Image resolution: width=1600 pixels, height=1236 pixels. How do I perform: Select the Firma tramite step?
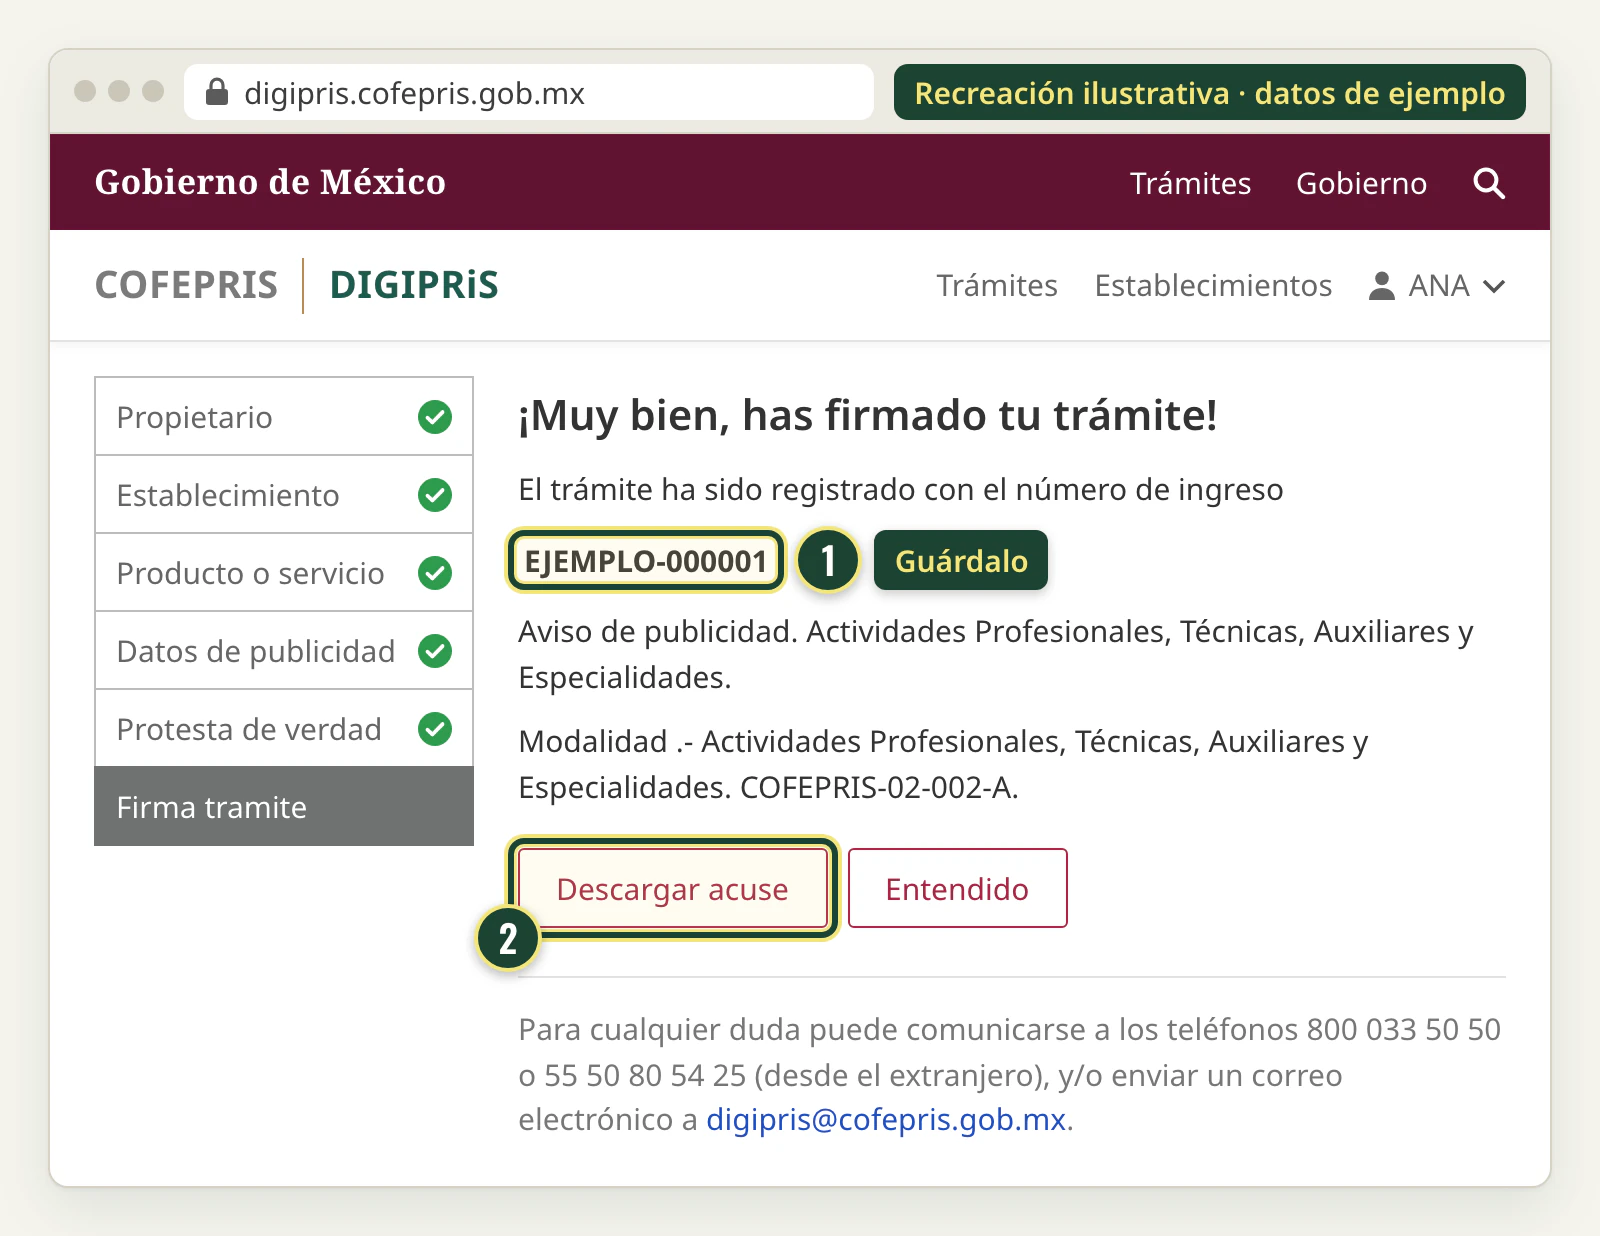[284, 806]
